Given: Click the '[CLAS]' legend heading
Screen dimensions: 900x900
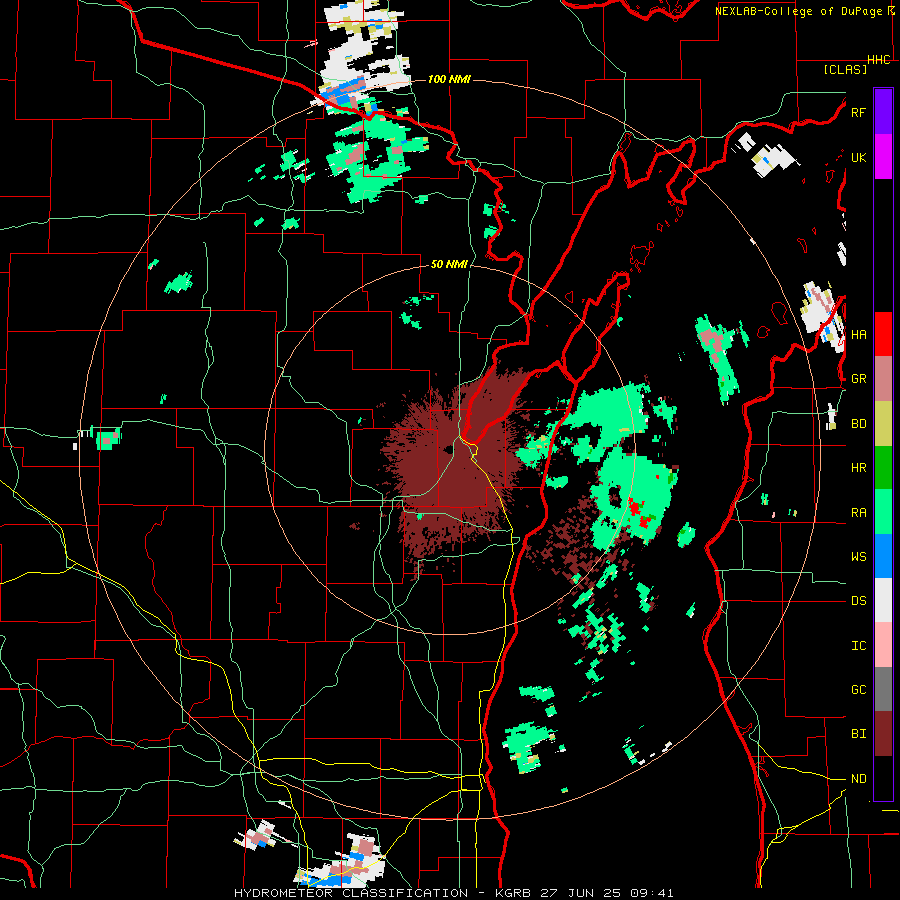Looking at the screenshot, I should (x=845, y=69).
